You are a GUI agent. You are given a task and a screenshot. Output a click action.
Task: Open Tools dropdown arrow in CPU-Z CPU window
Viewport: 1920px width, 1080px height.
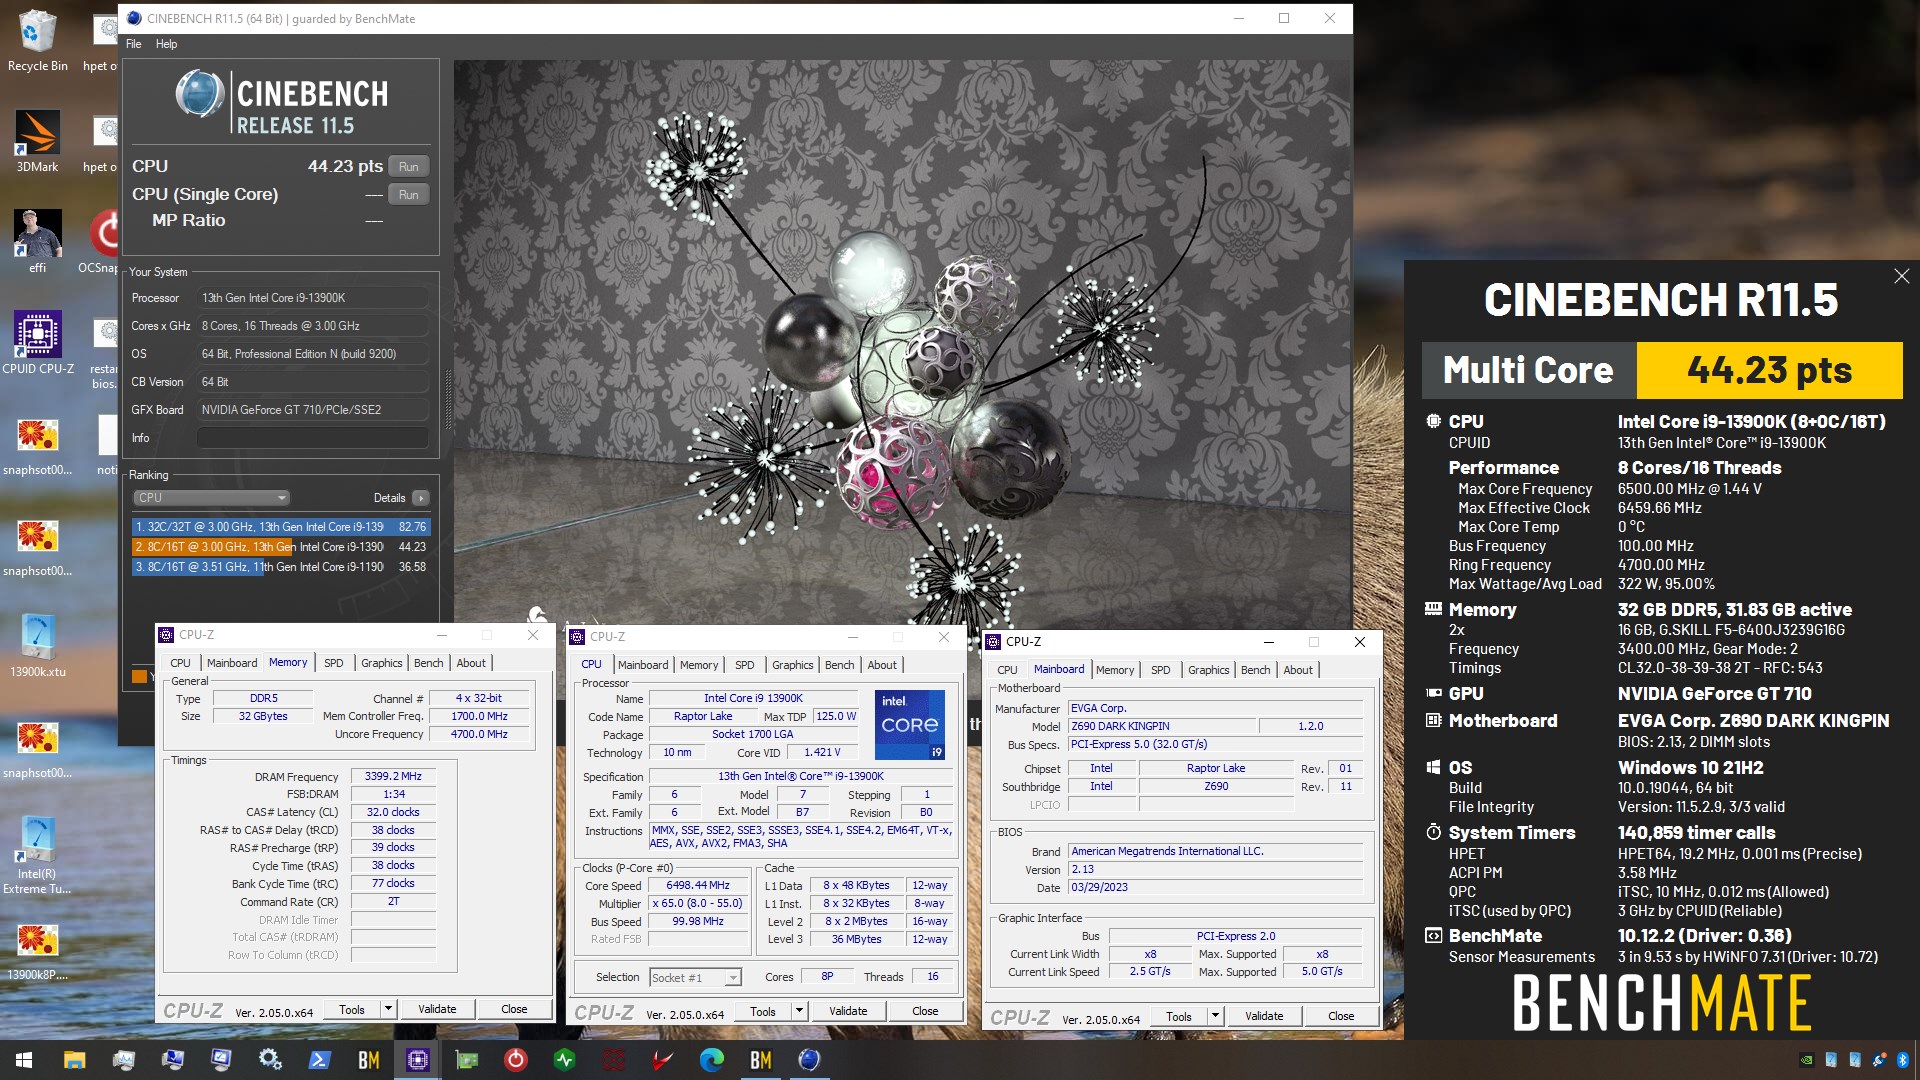tap(799, 1011)
